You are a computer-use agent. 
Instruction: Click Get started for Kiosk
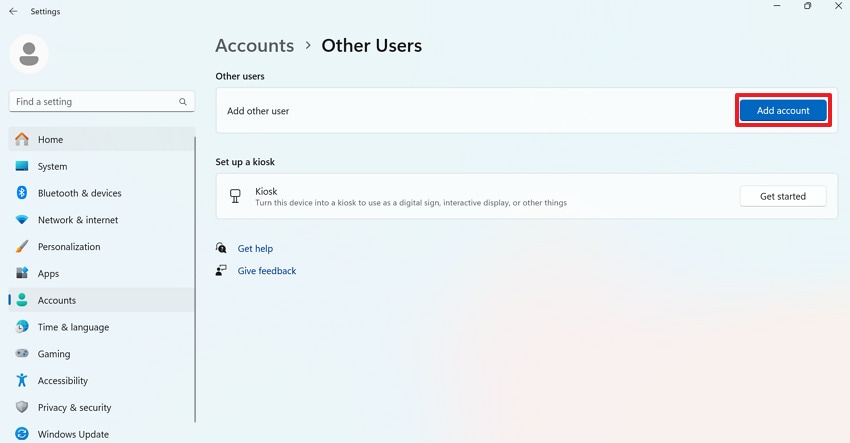783,196
